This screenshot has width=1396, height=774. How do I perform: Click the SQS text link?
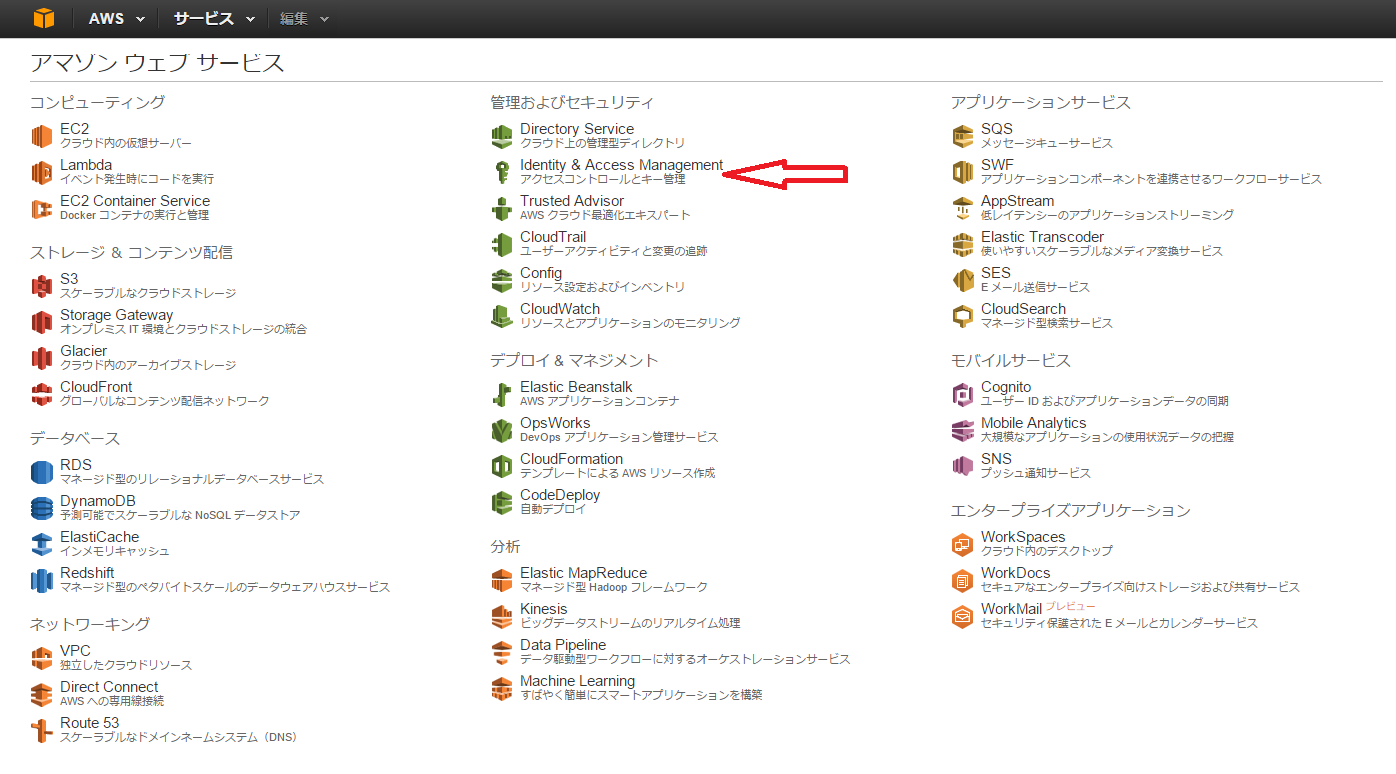pos(997,129)
